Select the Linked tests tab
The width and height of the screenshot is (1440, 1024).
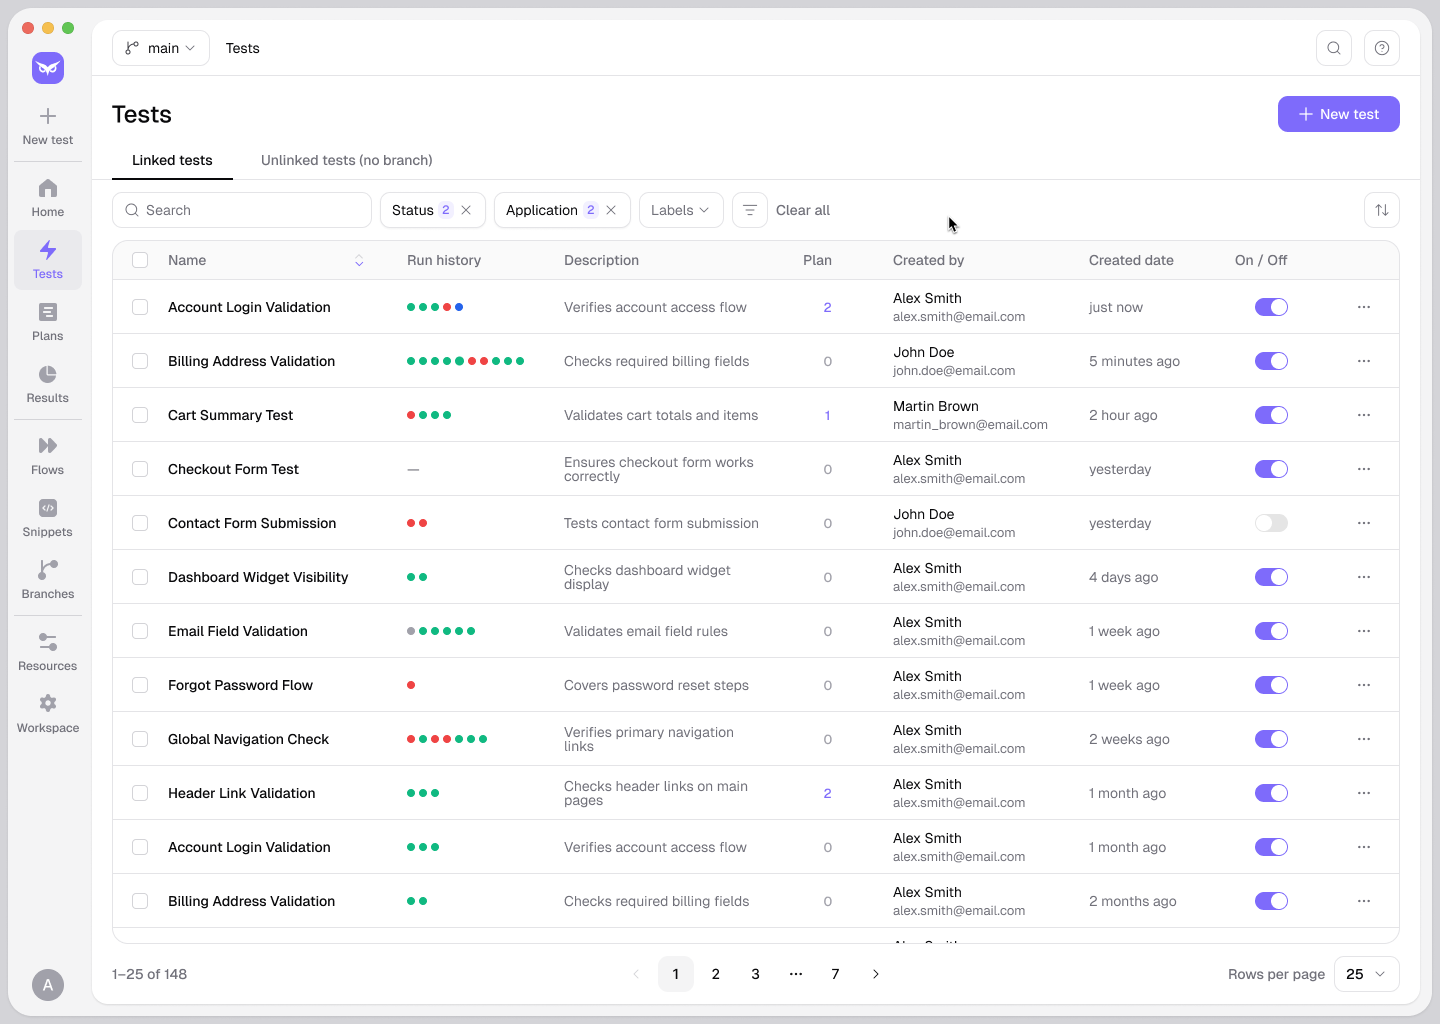coord(172,160)
